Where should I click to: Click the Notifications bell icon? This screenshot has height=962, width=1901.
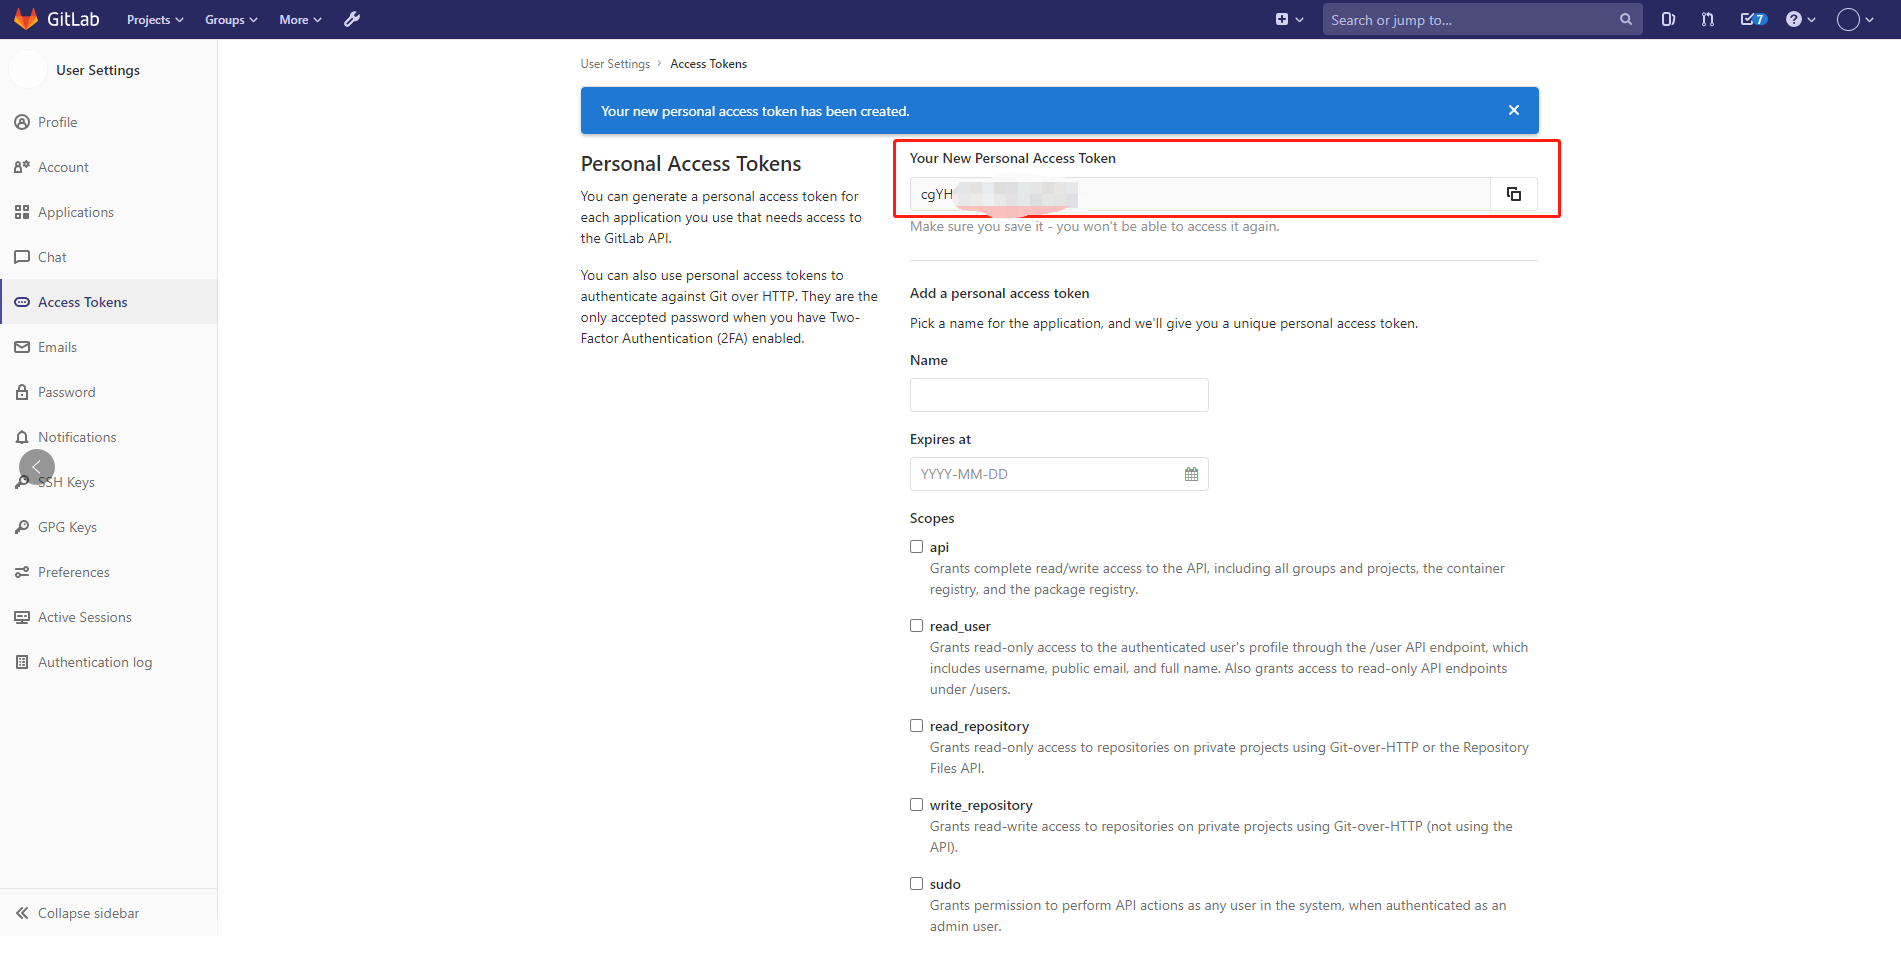[x=22, y=437]
